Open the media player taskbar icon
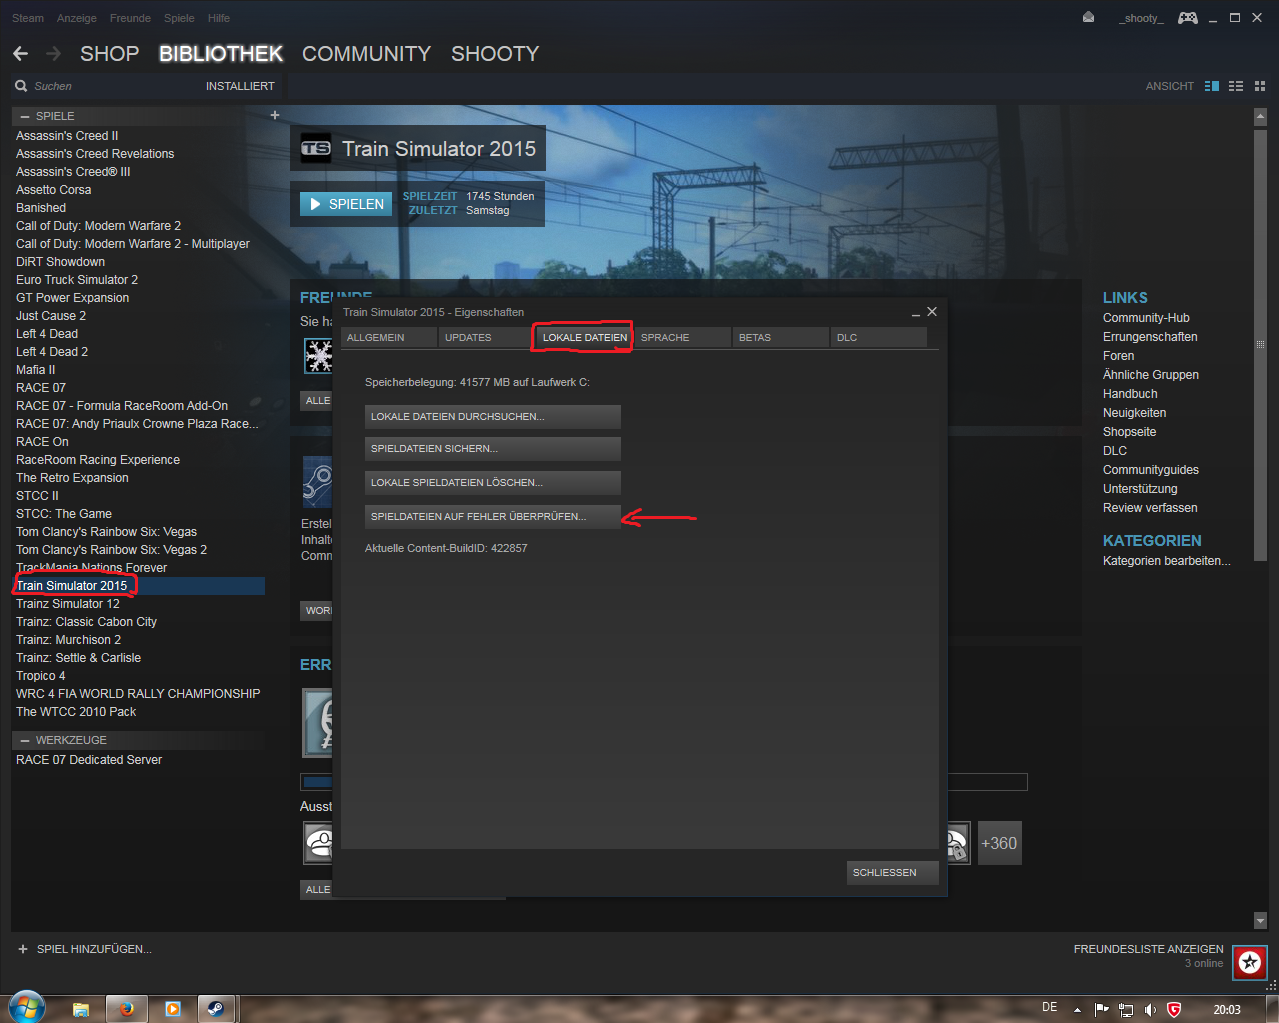 click(x=172, y=1009)
